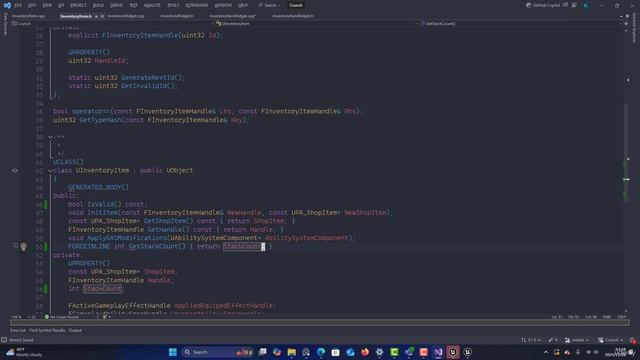640x360 pixels.
Task: Open the zoom level dropdown
Action: pyautogui.click(x=20, y=317)
